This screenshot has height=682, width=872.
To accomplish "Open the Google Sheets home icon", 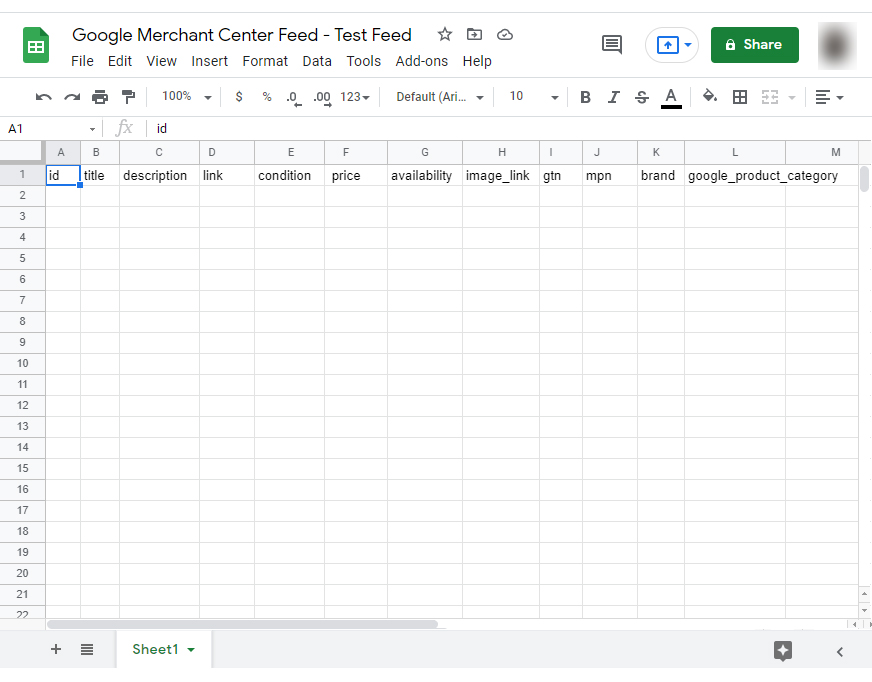I will tap(36, 45).
